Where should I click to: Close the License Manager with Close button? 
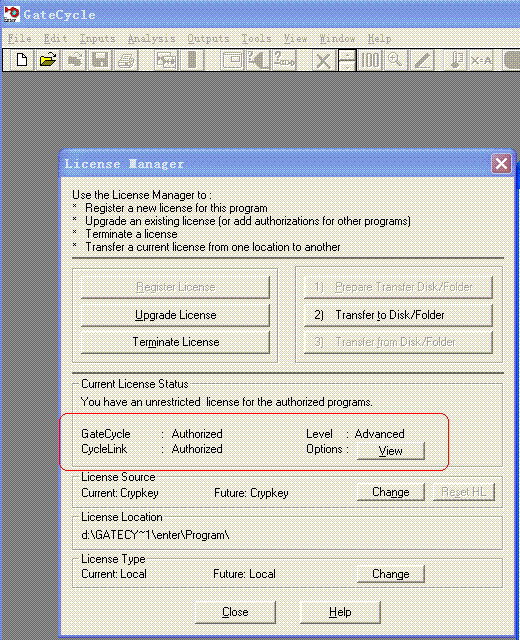click(235, 612)
